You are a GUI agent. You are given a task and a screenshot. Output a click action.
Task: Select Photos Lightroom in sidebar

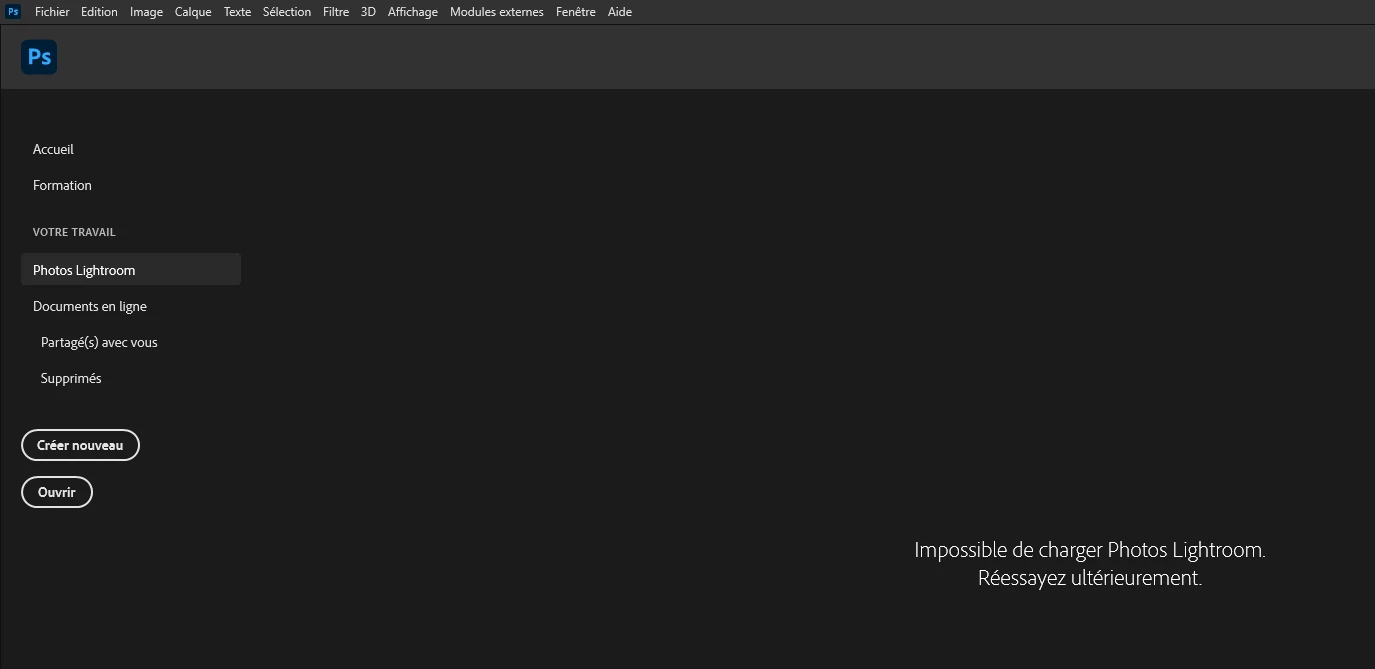(130, 270)
